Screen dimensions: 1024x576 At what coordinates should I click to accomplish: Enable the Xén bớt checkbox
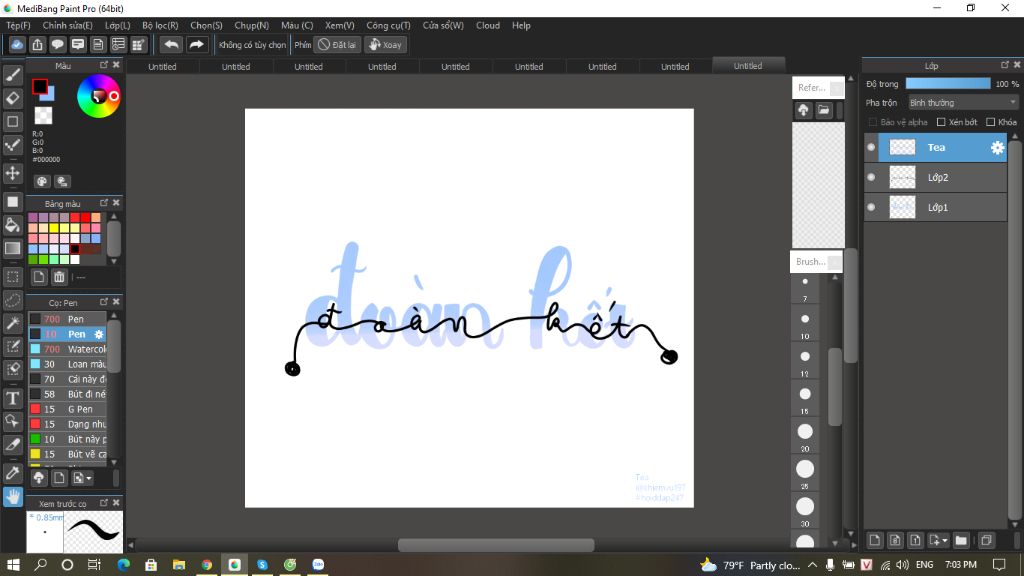tap(941, 122)
